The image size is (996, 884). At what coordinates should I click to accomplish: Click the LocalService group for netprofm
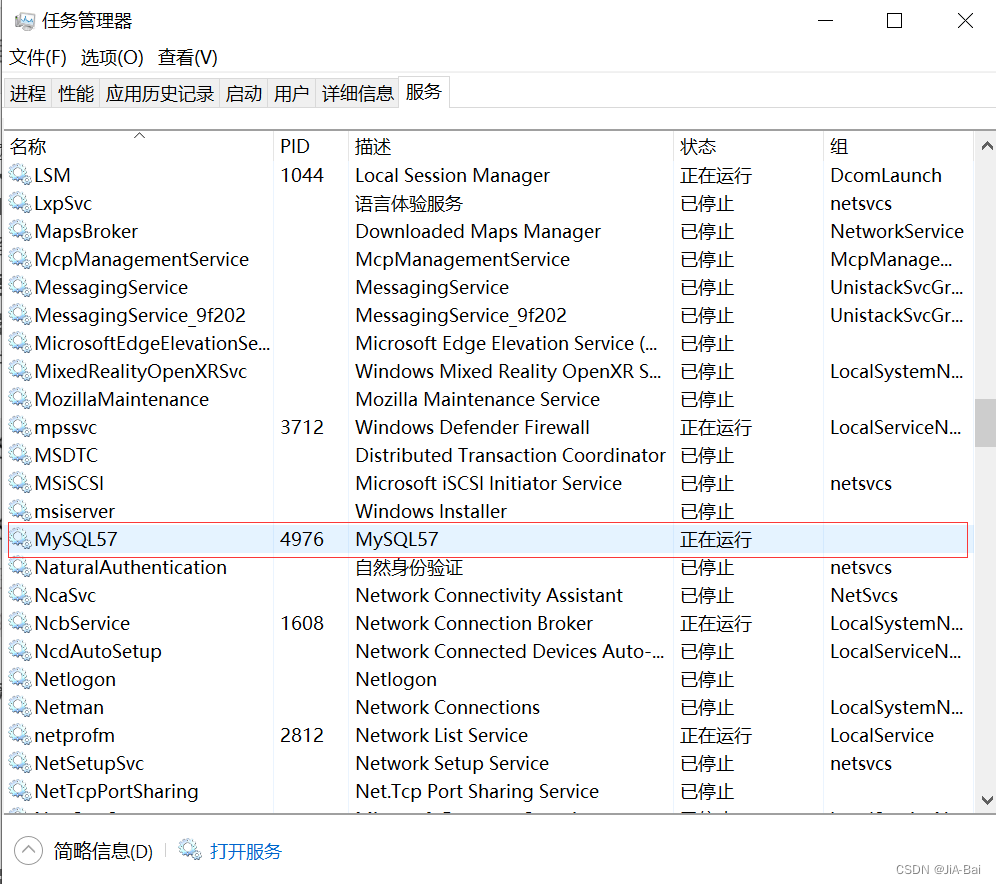coord(882,735)
